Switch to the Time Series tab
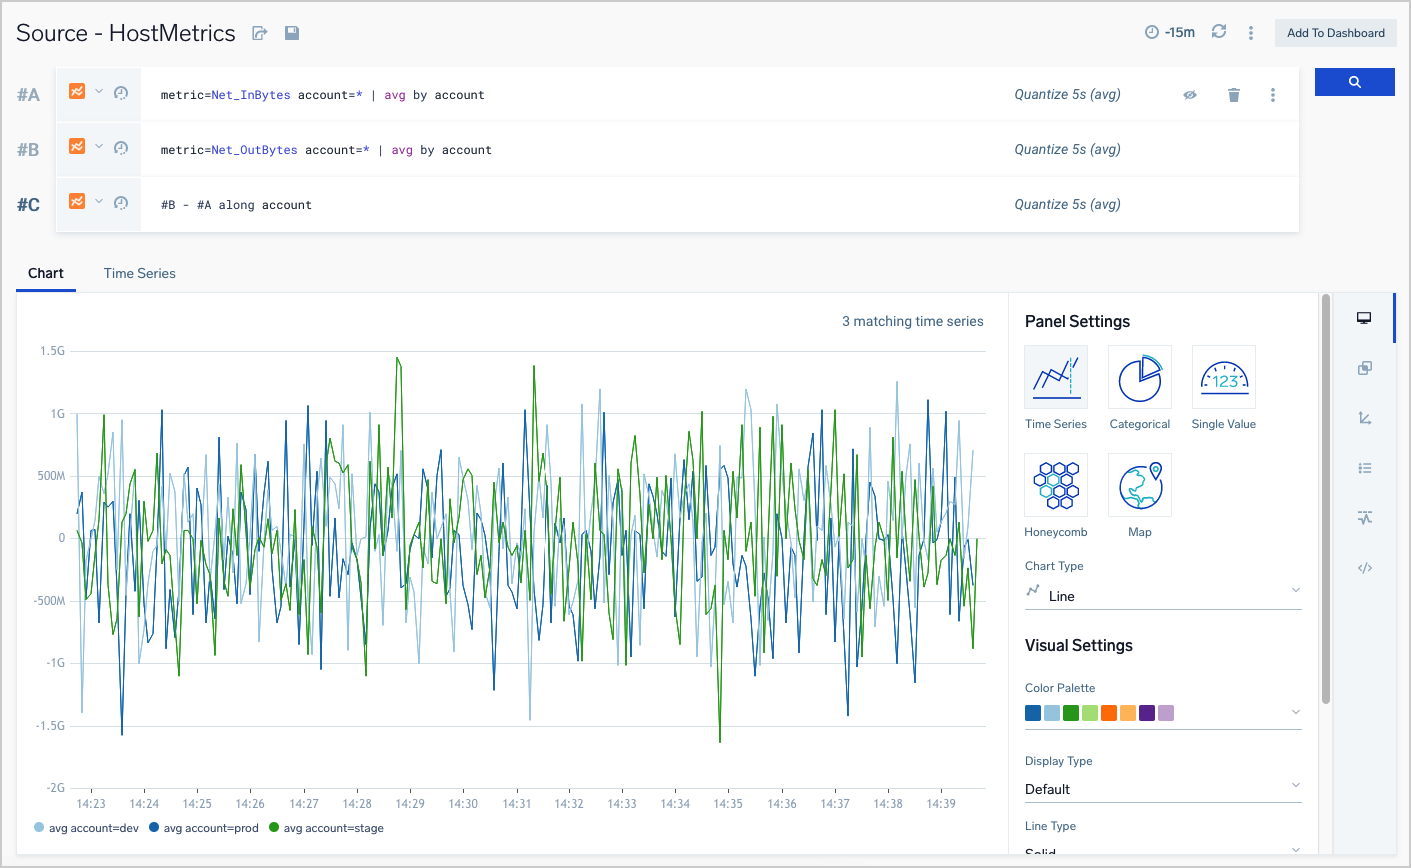This screenshot has height=868, width=1411. (139, 273)
